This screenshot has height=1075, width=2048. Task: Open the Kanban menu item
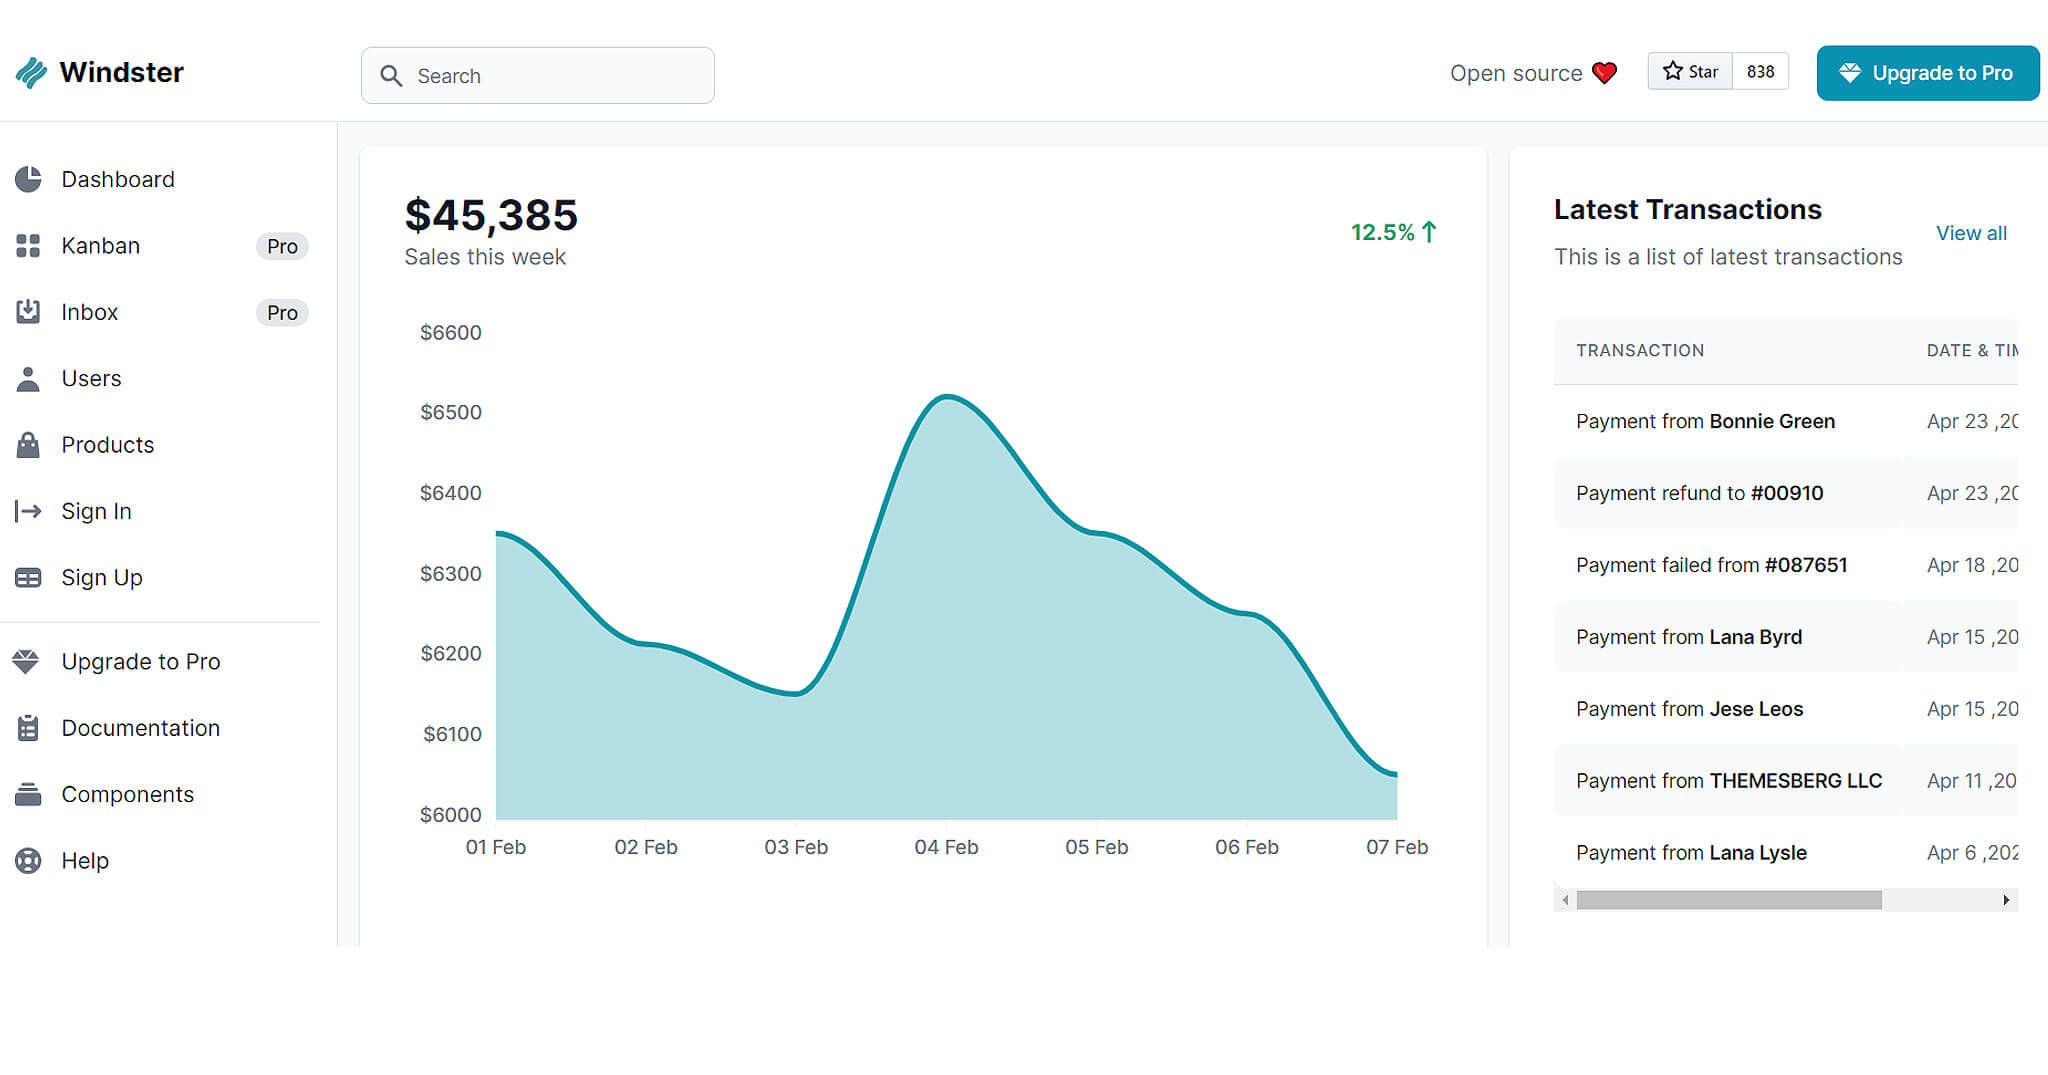160,246
